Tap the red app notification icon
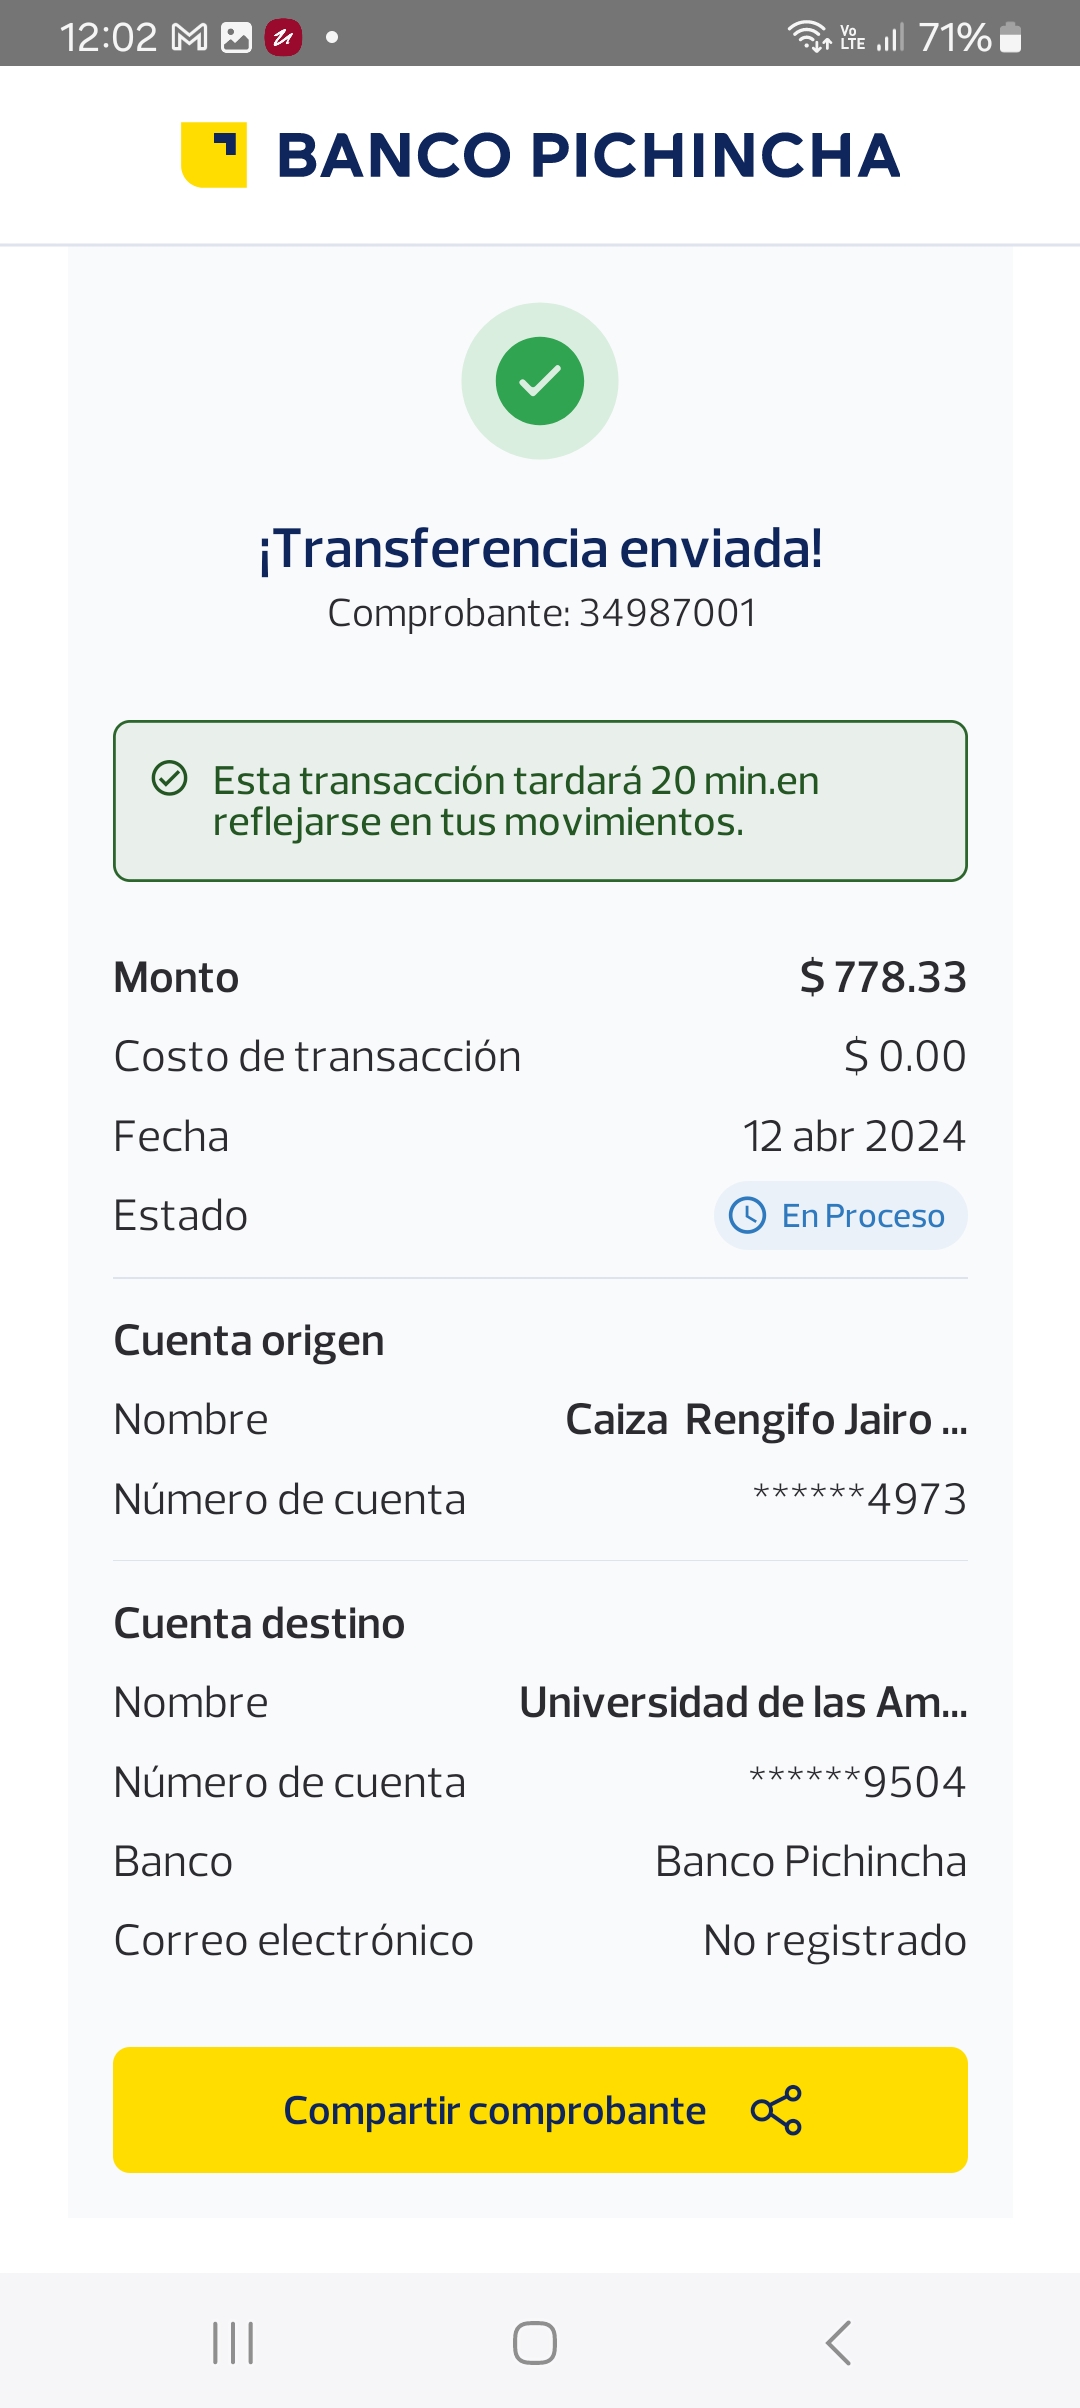 (283, 38)
